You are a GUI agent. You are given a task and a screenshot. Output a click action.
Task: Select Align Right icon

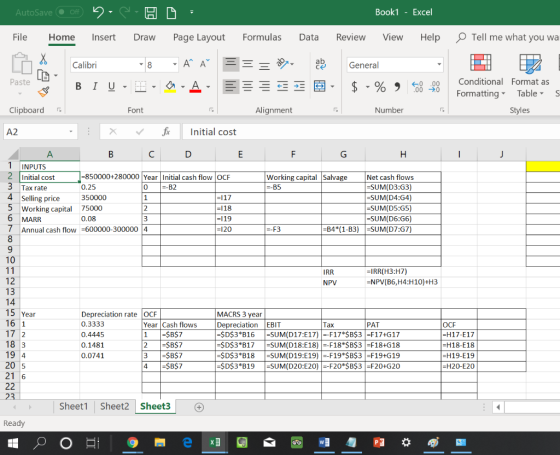[264, 86]
